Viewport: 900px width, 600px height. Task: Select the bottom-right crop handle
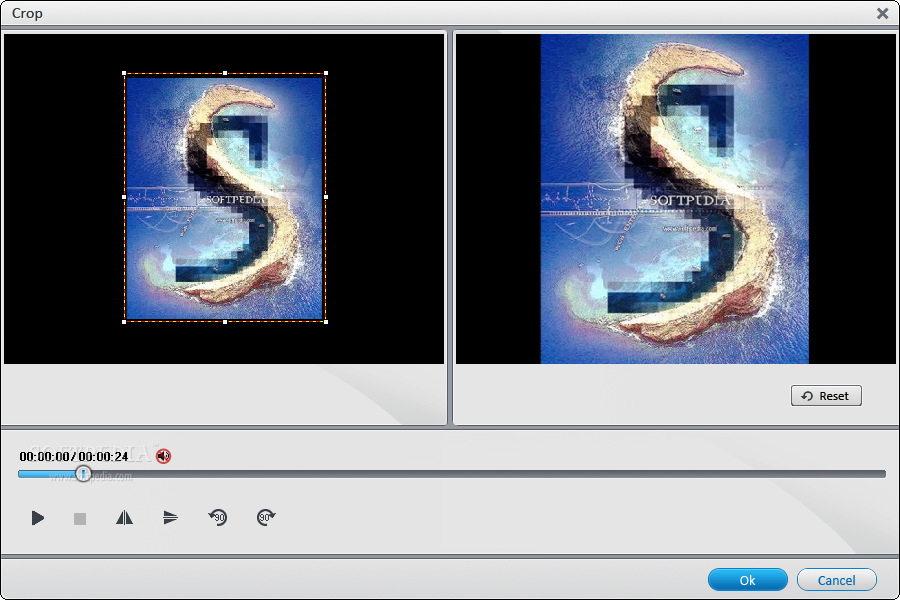coord(326,322)
